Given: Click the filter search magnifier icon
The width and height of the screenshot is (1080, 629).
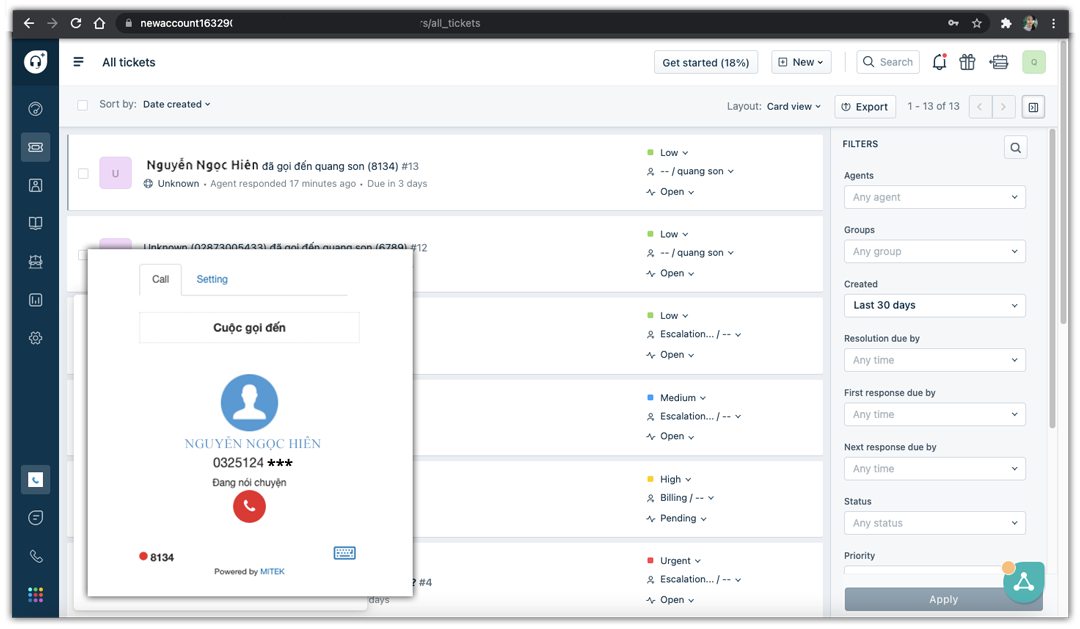Looking at the screenshot, I should click(1015, 148).
